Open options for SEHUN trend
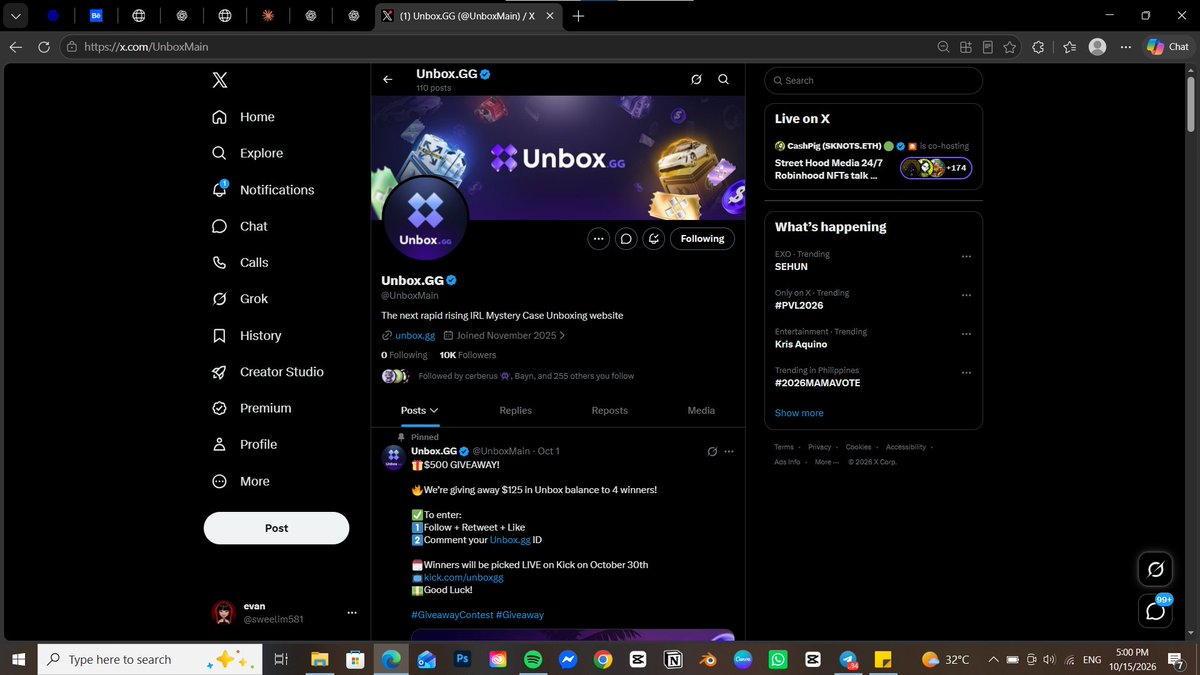 tap(966, 256)
